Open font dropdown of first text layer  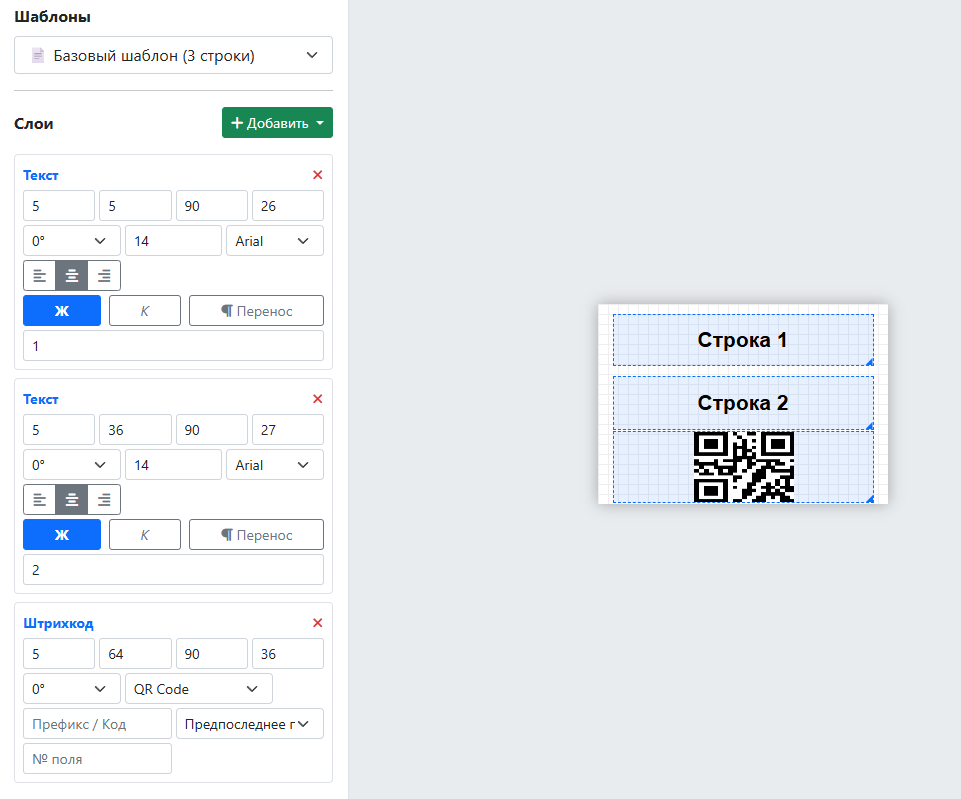point(275,241)
